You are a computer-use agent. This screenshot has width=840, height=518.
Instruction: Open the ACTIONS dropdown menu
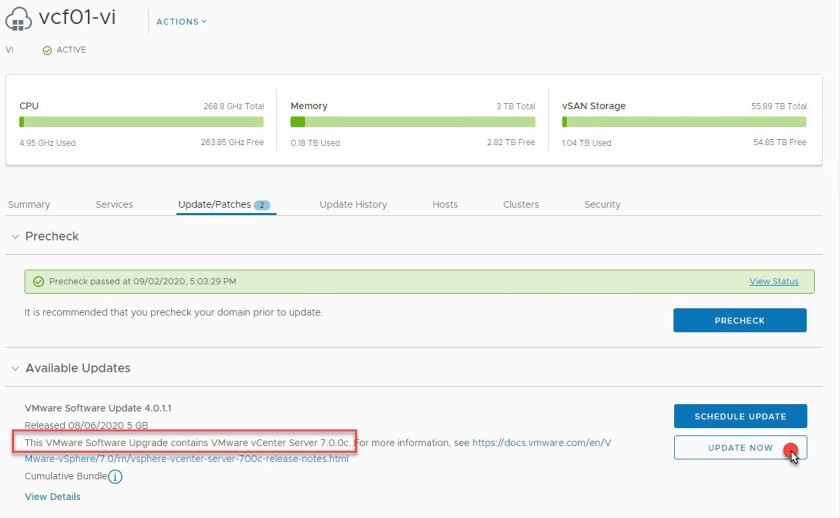click(x=181, y=21)
